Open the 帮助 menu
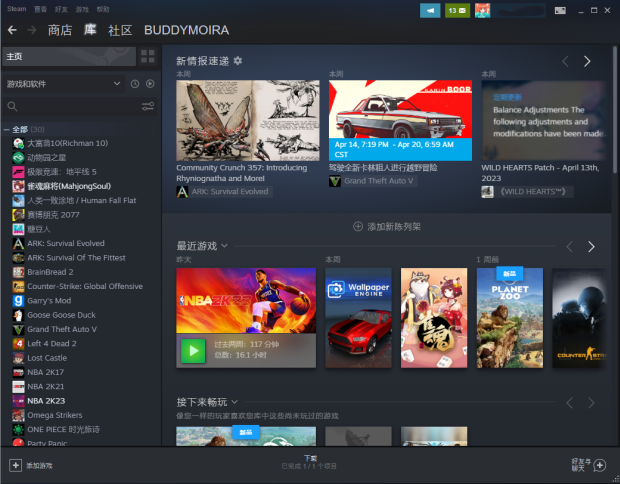 pyautogui.click(x=103, y=9)
